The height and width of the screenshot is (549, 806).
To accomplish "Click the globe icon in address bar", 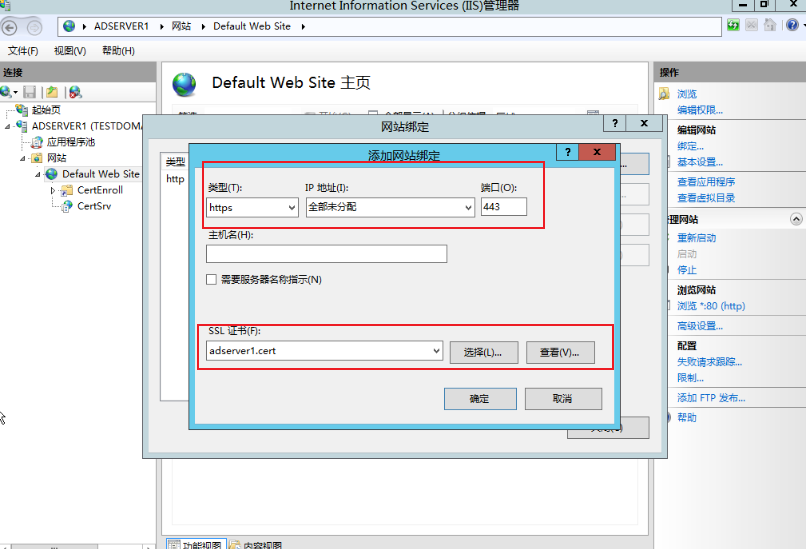I will tap(69, 26).
